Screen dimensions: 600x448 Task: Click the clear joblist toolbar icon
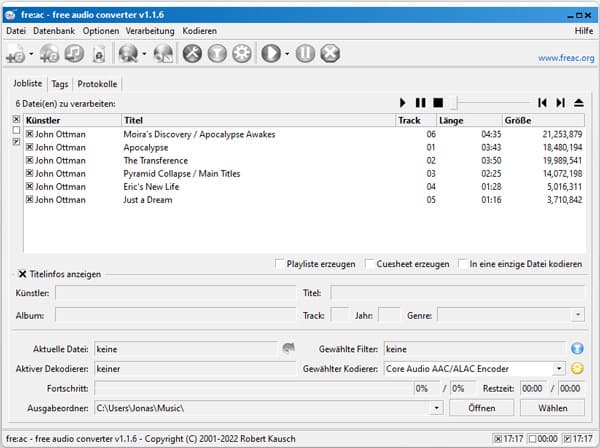click(99, 54)
